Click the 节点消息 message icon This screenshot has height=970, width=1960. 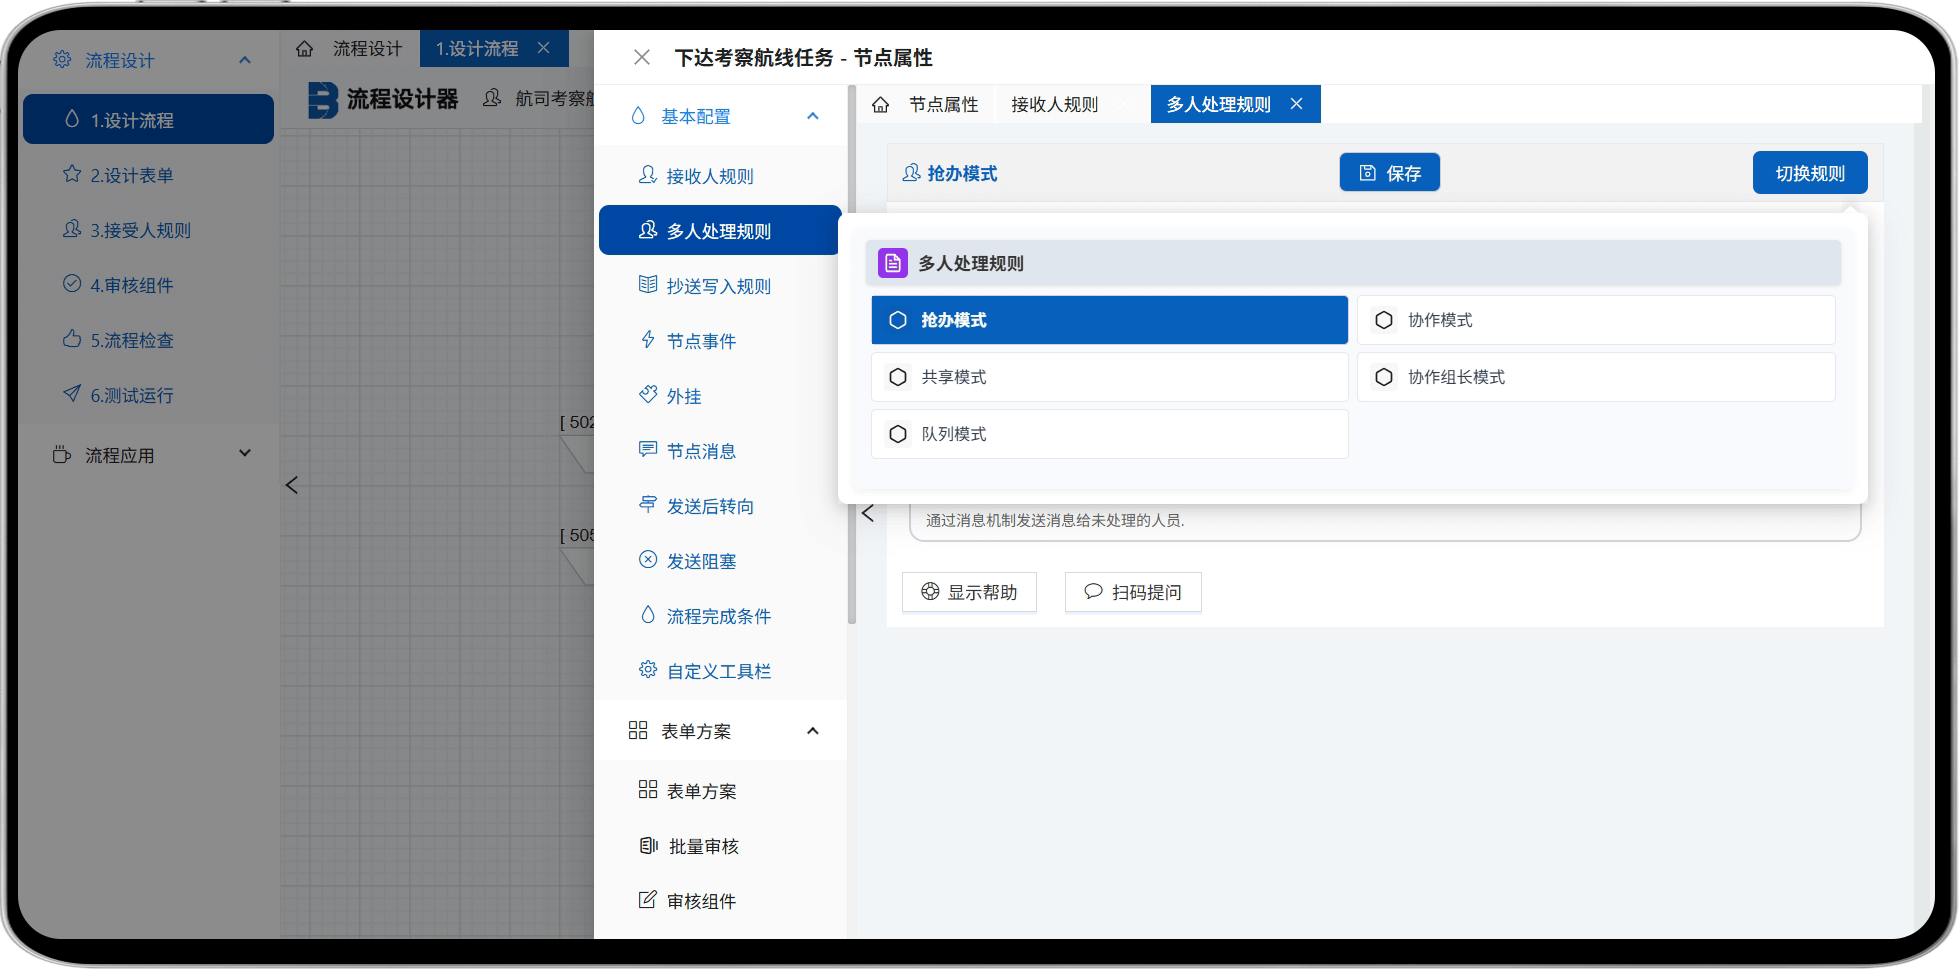[x=648, y=450]
